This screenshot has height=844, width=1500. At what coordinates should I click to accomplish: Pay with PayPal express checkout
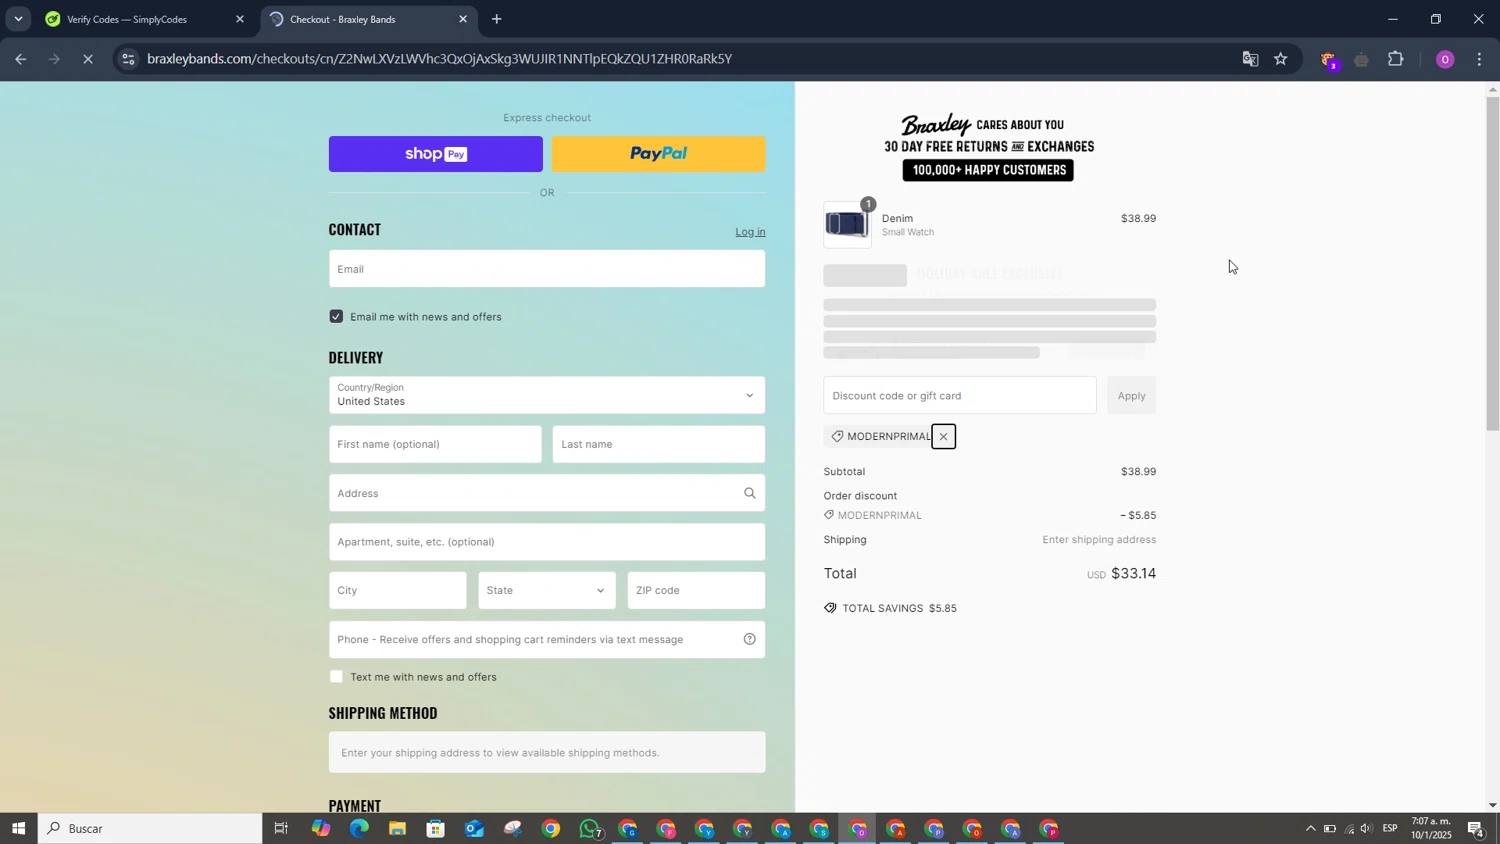point(659,154)
